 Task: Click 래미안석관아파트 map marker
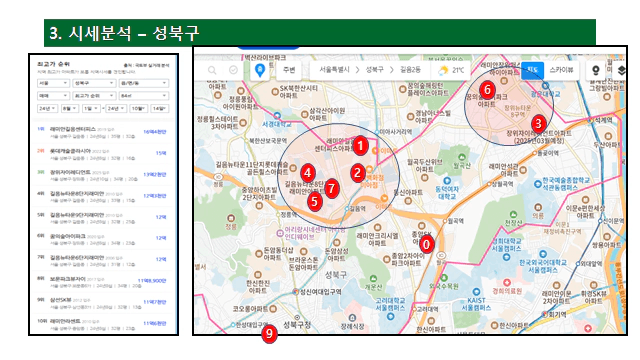(x=523, y=170)
